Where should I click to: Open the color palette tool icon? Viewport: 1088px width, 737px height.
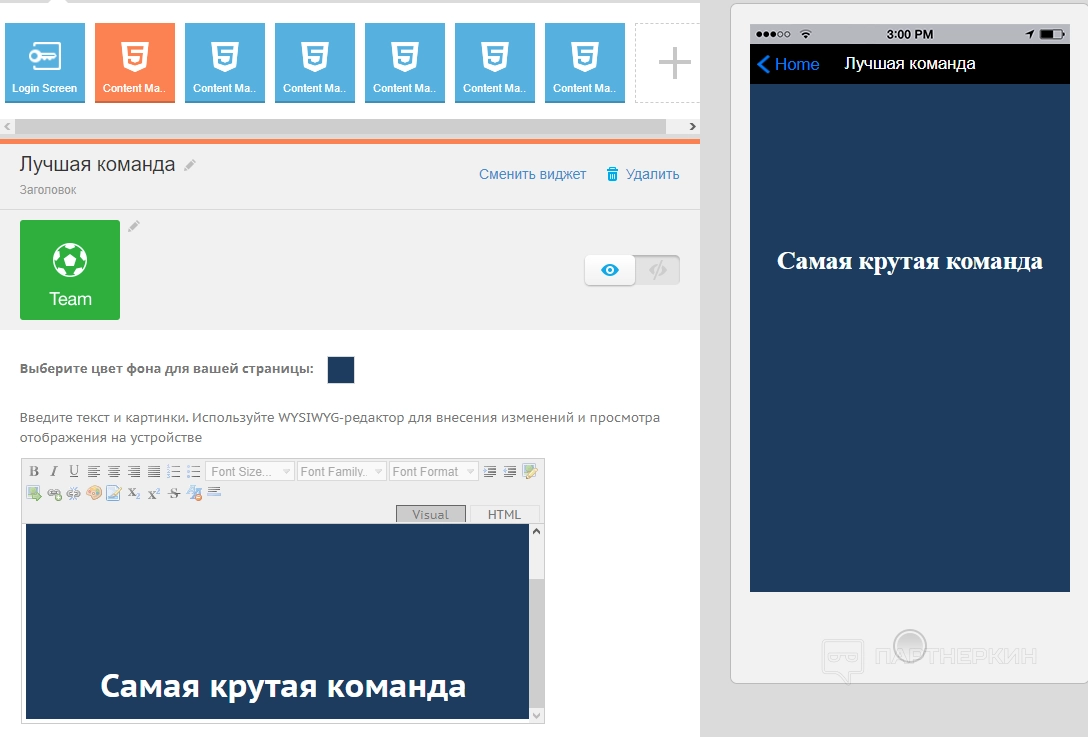coord(94,493)
